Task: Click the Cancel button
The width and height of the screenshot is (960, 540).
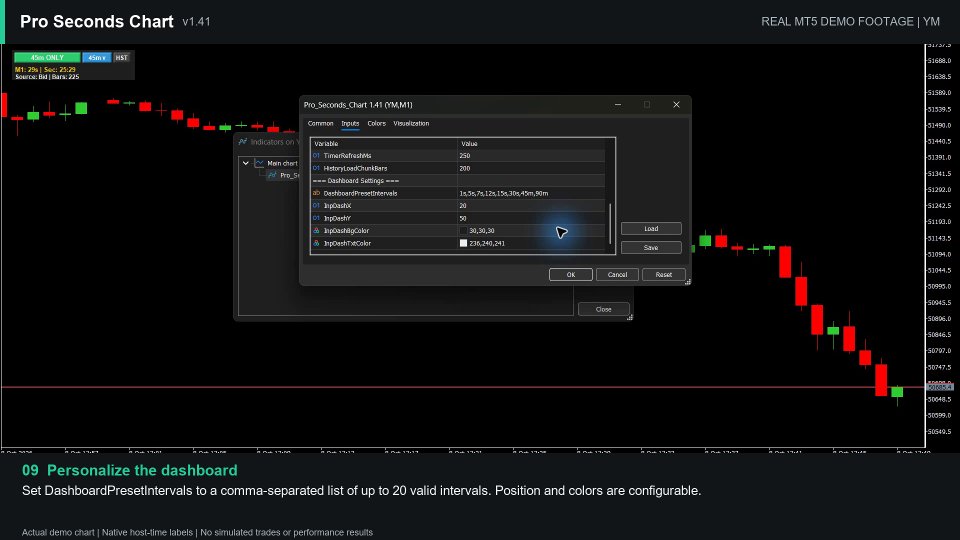Action: (x=617, y=275)
